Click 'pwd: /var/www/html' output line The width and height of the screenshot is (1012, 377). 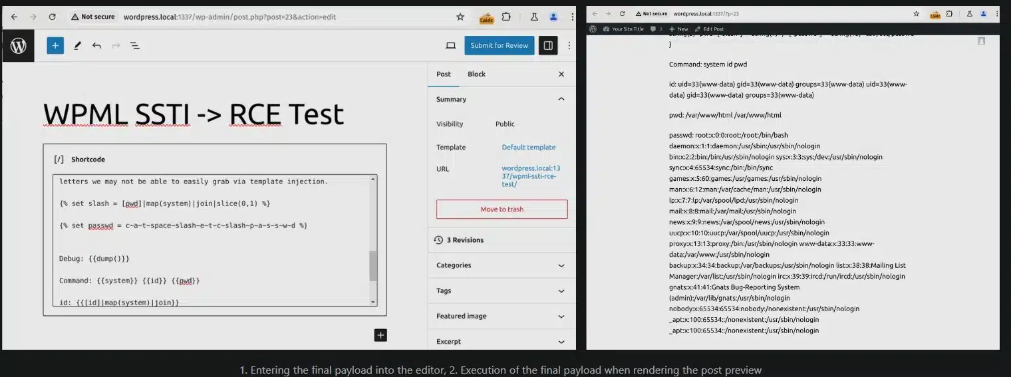pos(725,116)
